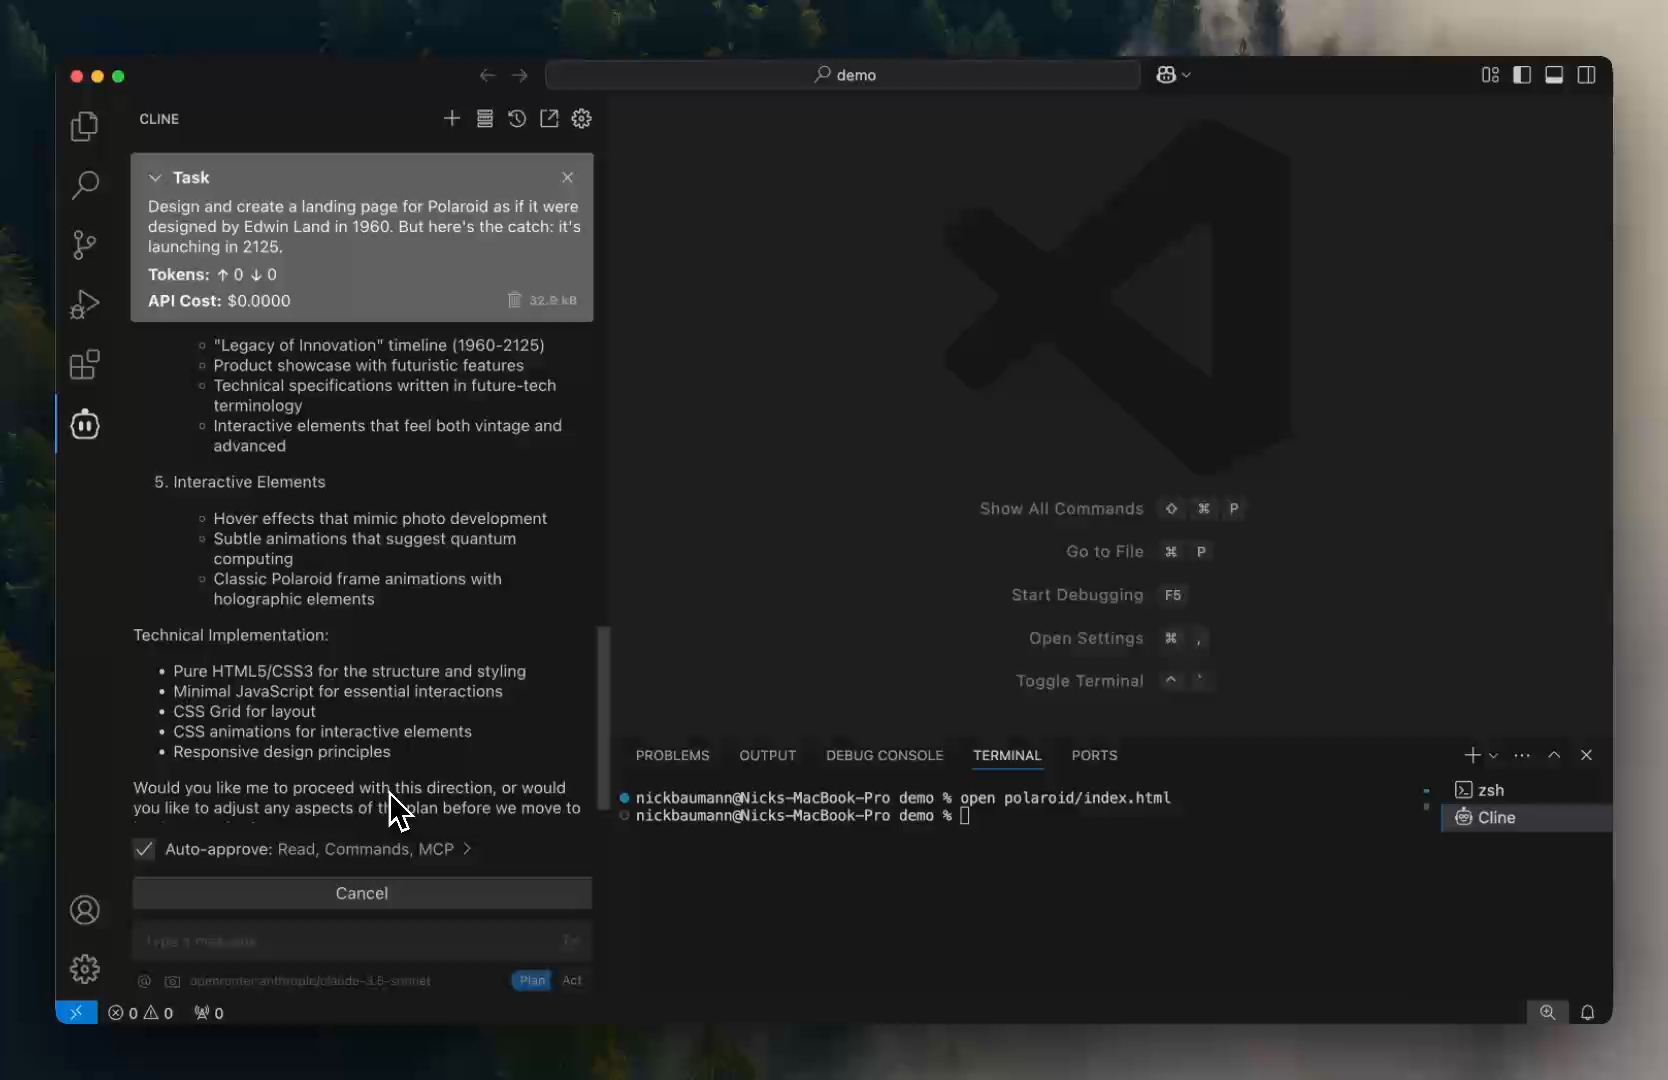Click Cline history clock icon

pyautogui.click(x=517, y=119)
